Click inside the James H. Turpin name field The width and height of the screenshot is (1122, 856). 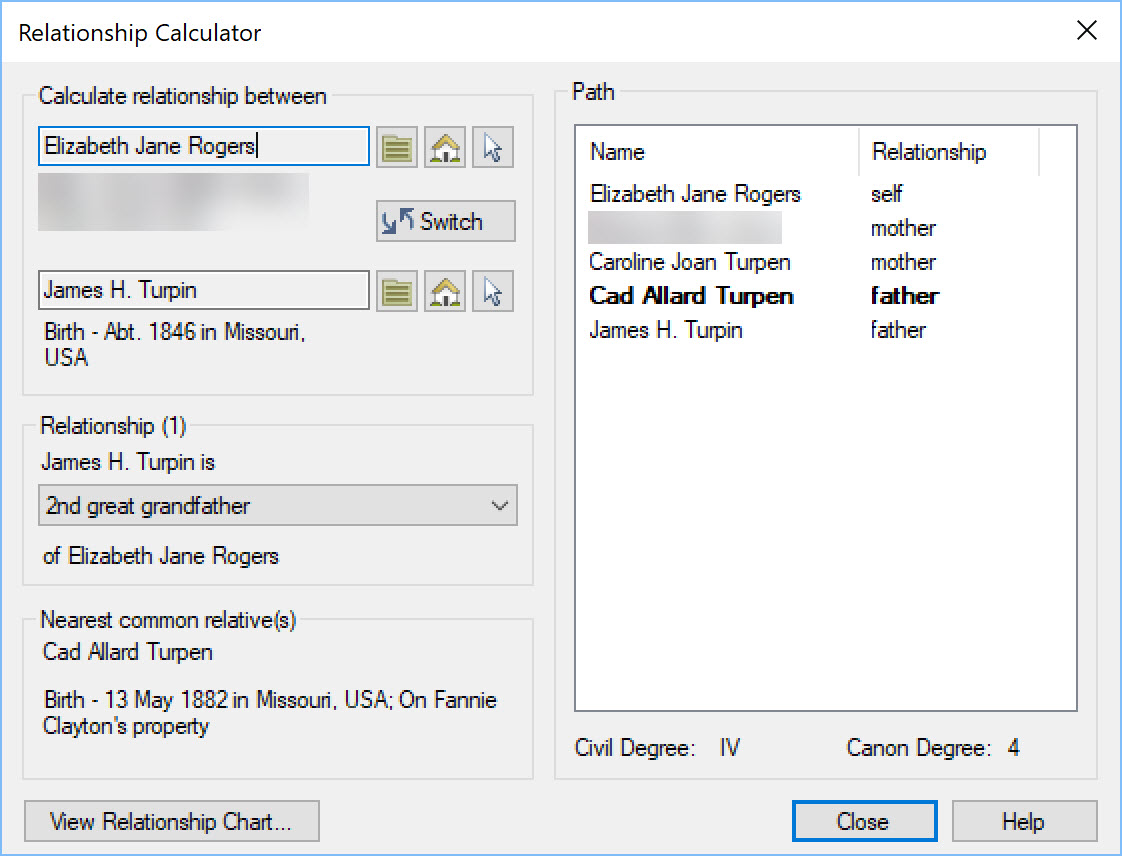click(x=203, y=291)
